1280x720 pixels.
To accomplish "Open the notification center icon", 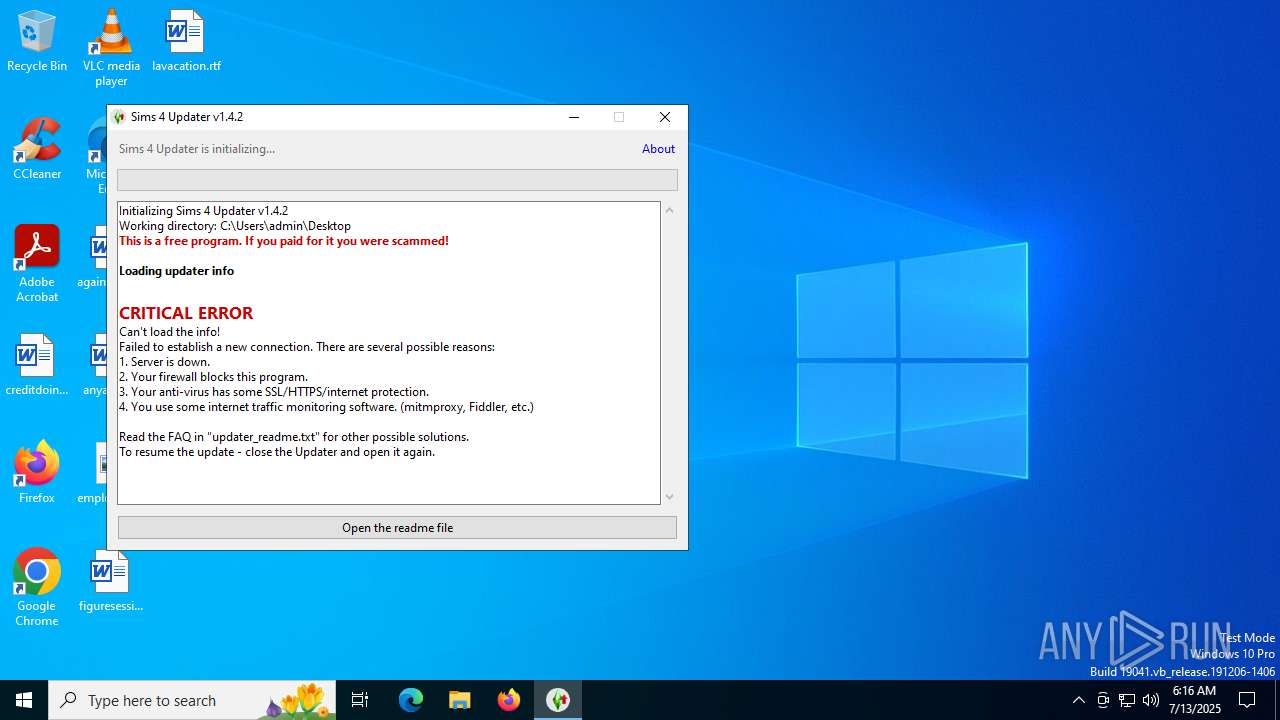I will pos(1247,700).
